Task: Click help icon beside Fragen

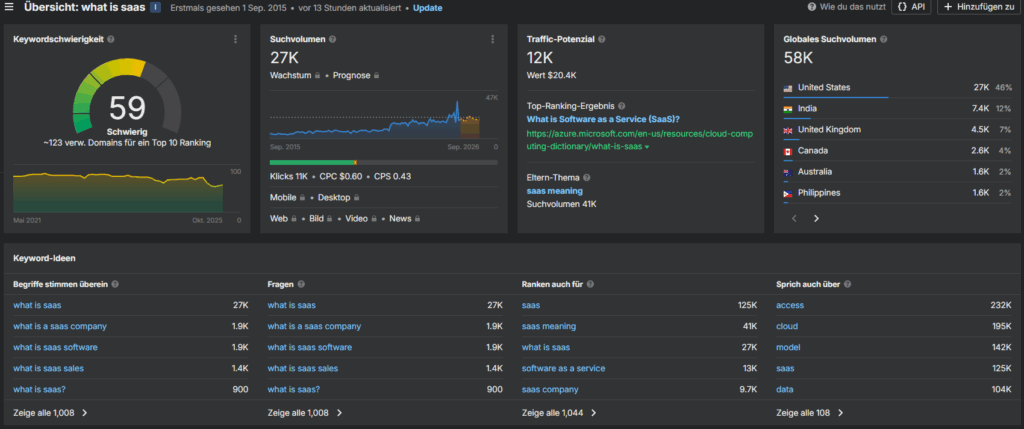Action: (x=301, y=285)
